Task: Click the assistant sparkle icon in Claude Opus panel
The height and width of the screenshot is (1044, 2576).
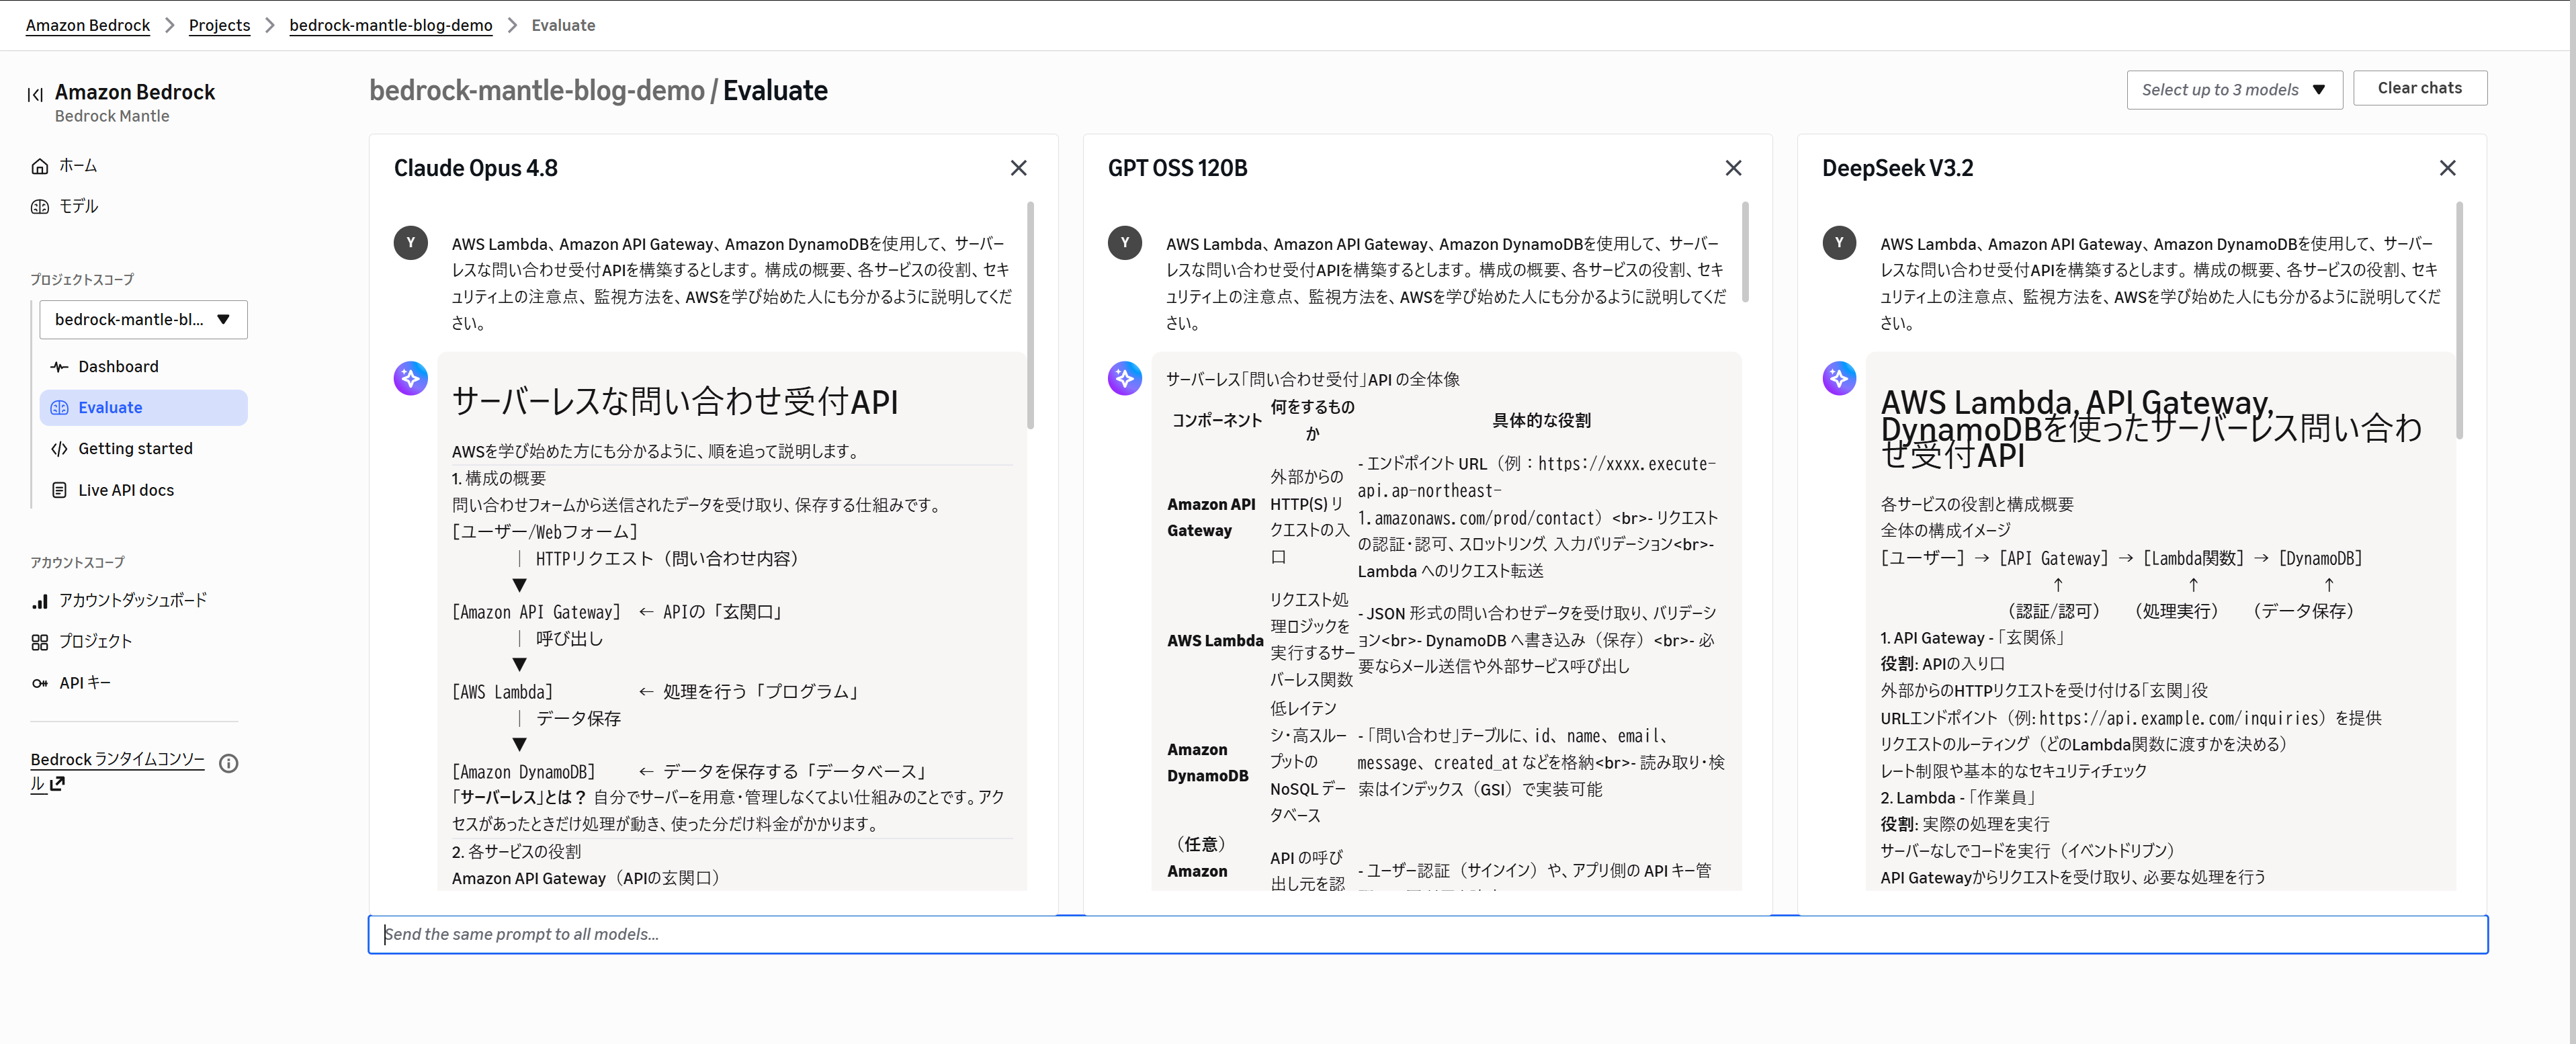Action: click(410, 378)
